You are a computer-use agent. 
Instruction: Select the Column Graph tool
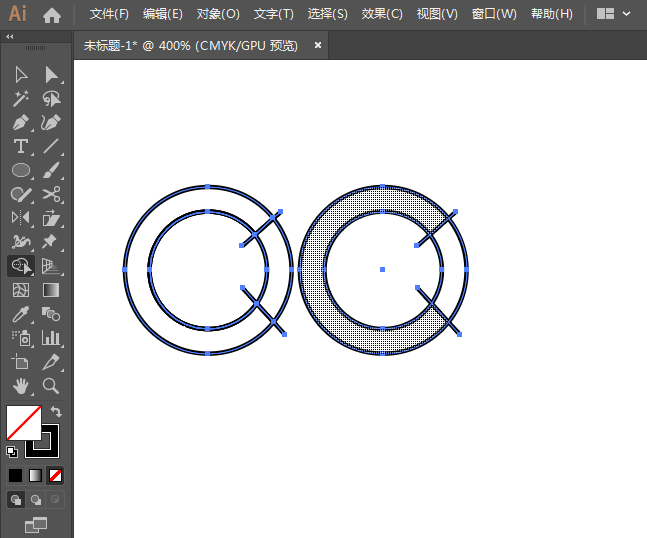[51, 338]
